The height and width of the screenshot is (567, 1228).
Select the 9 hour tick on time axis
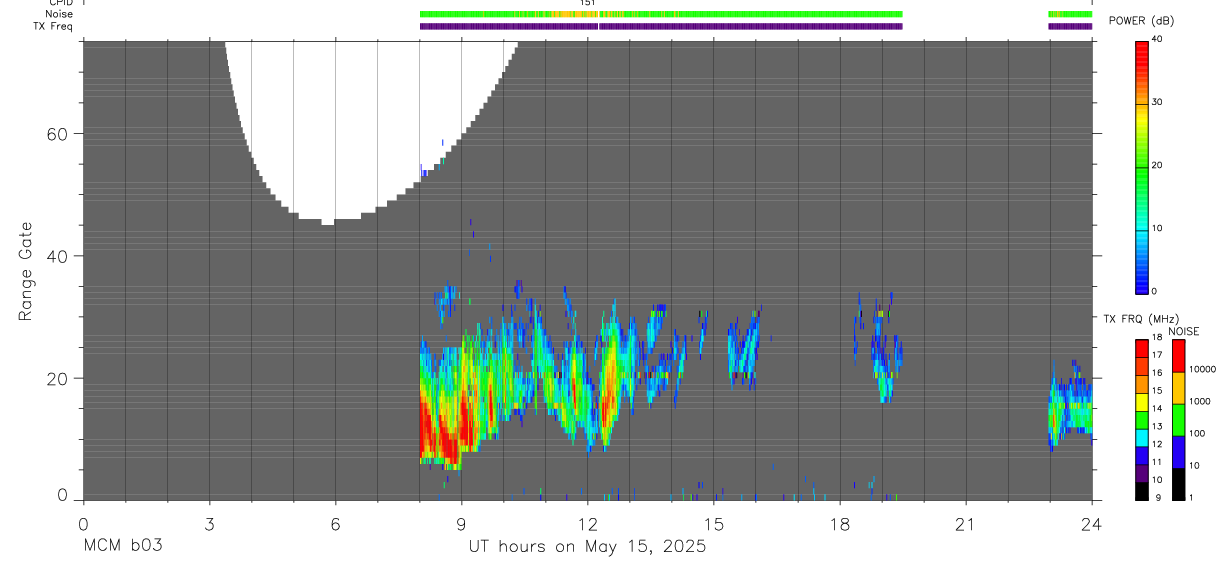pyautogui.click(x=461, y=525)
